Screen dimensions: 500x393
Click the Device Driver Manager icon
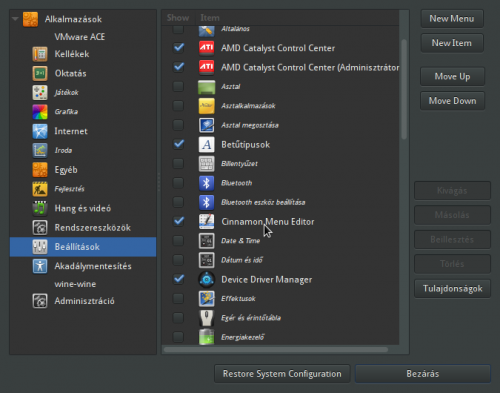(x=206, y=279)
